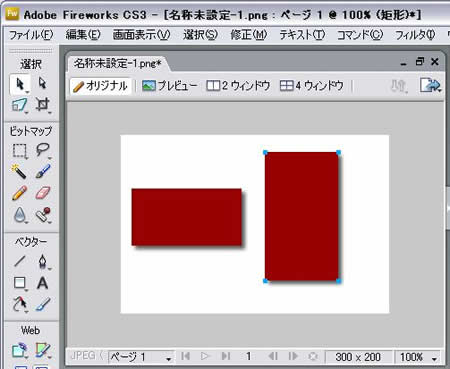Open the quick export icon
The height and width of the screenshot is (369, 450).
(x=430, y=86)
